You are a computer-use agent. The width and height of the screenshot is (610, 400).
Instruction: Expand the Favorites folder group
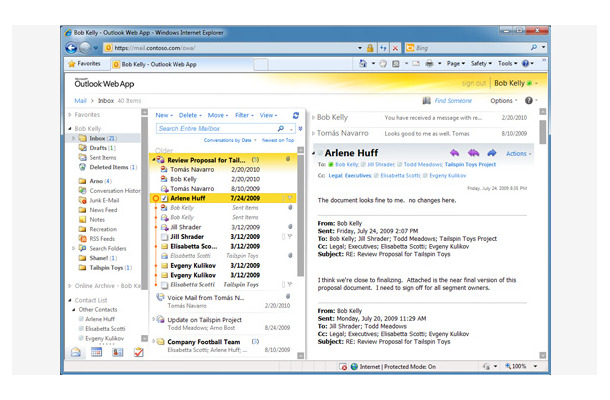(x=70, y=115)
